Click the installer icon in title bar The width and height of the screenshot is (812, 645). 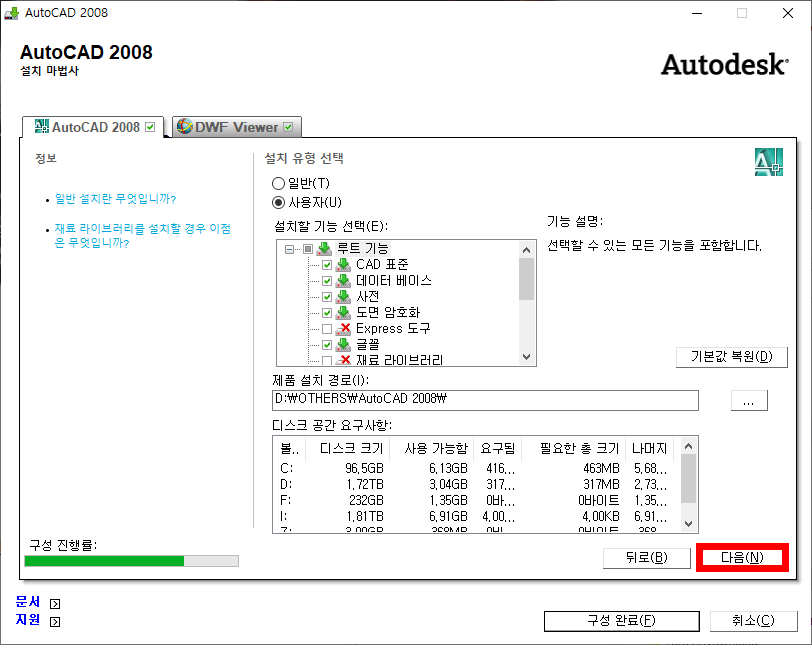(11, 13)
